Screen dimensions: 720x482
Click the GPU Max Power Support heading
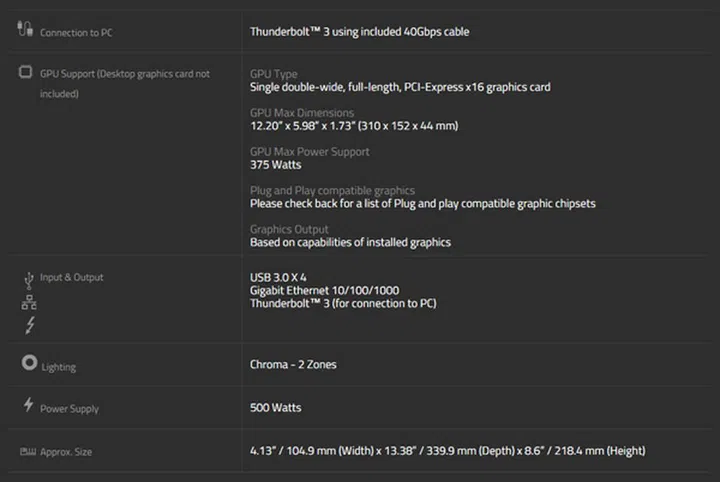coord(309,152)
